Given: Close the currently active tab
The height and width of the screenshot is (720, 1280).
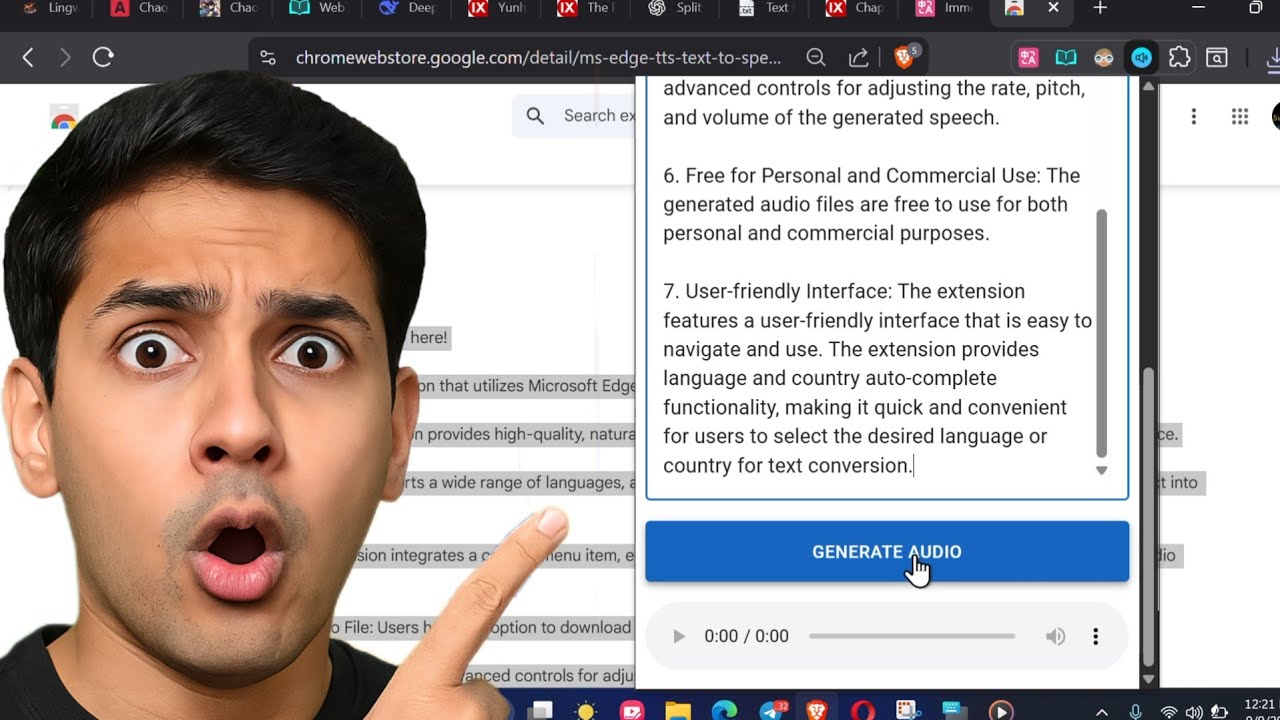Looking at the screenshot, I should 1053,8.
